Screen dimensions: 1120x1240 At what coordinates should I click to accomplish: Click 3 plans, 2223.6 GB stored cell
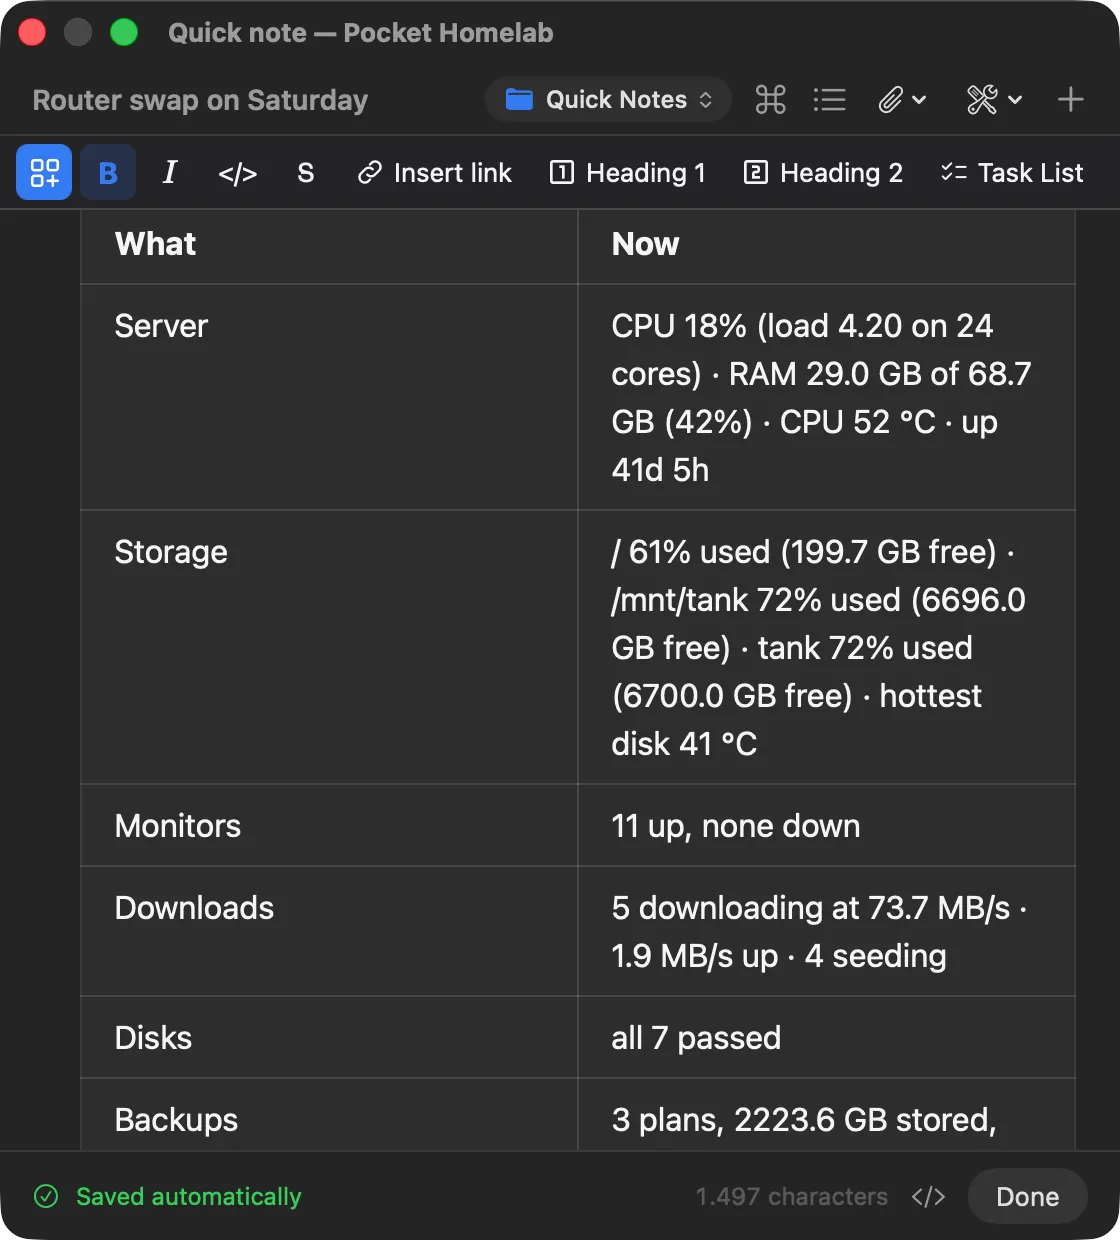826,1116
